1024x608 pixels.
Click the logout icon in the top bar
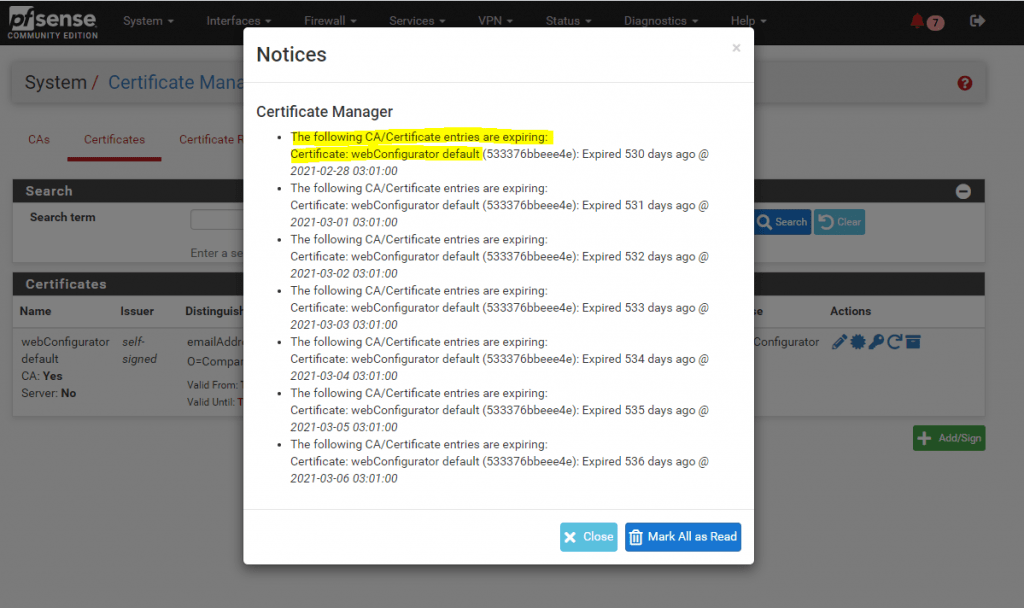pos(977,21)
